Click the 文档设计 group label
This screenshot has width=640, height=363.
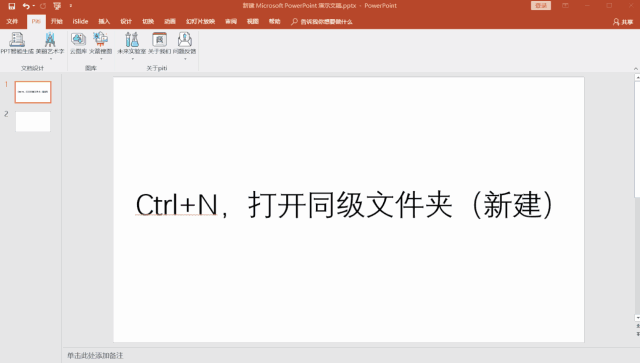point(32,68)
